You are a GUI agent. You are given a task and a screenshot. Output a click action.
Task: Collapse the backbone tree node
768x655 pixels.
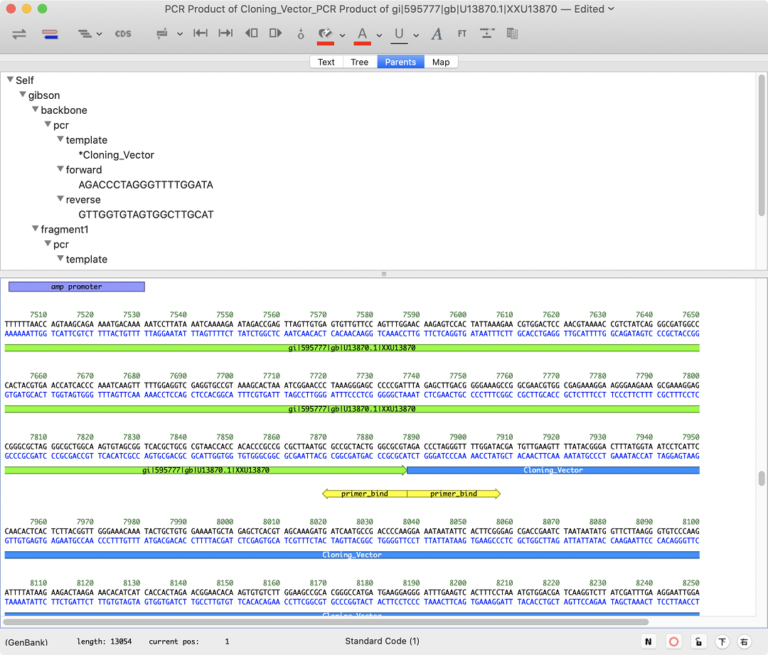tap(35, 109)
